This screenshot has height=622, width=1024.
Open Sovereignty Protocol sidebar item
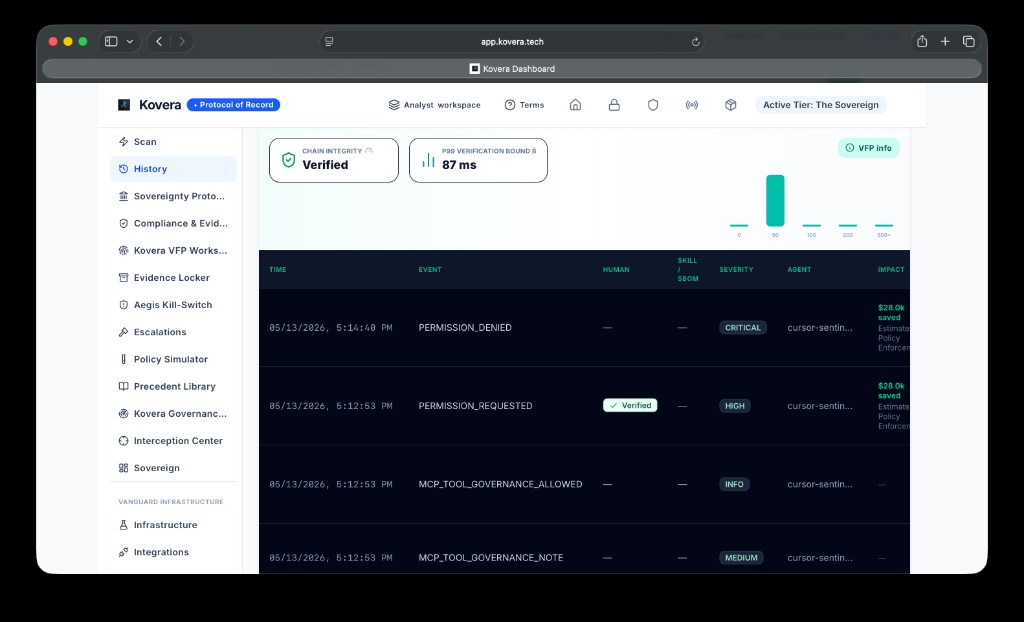pyautogui.click(x=174, y=196)
